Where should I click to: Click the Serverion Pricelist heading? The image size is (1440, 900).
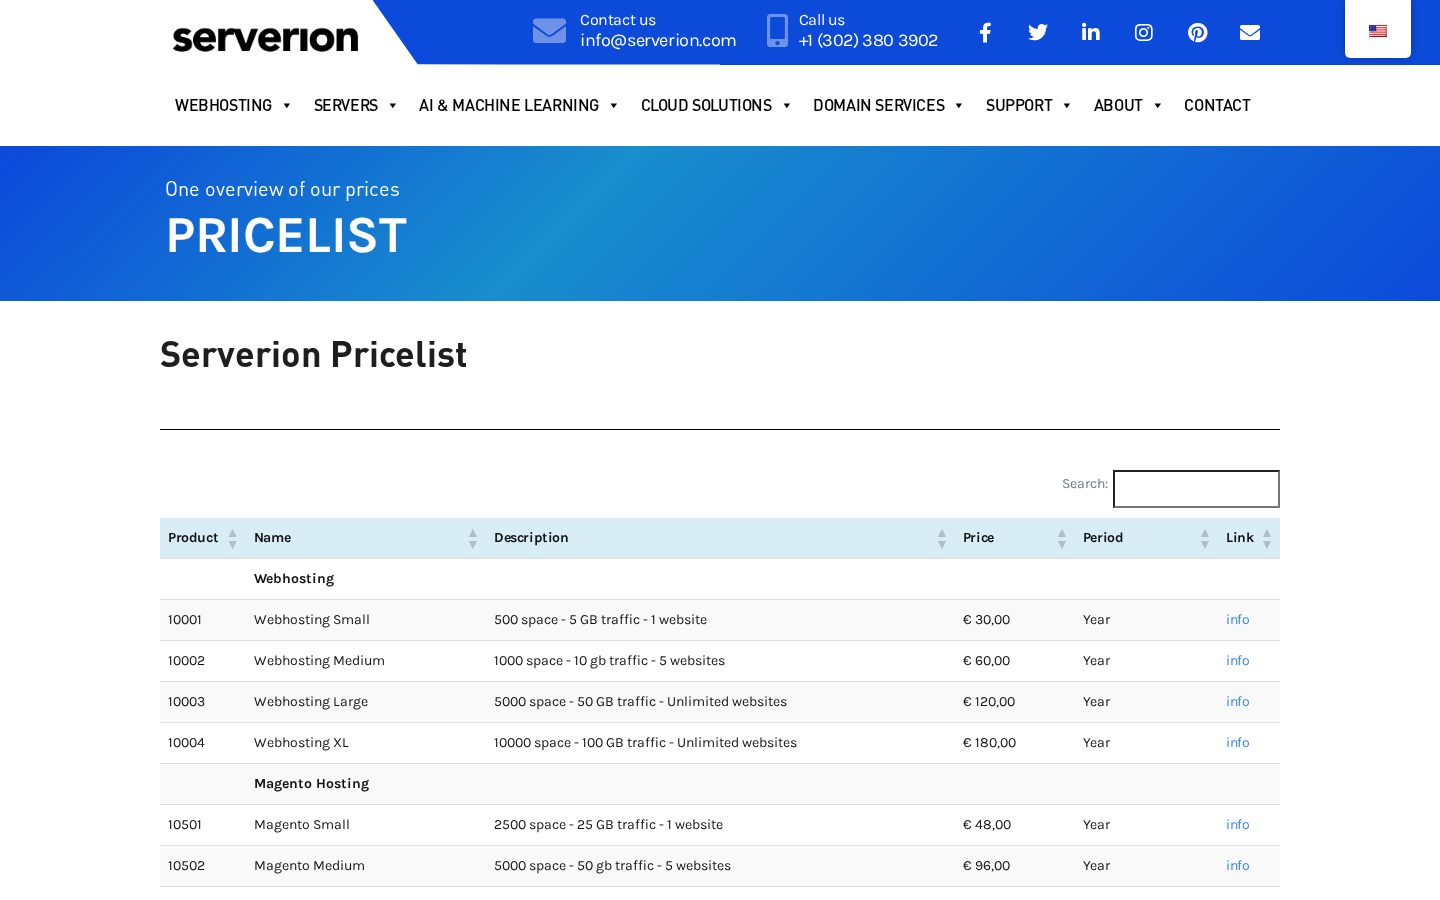(x=313, y=355)
